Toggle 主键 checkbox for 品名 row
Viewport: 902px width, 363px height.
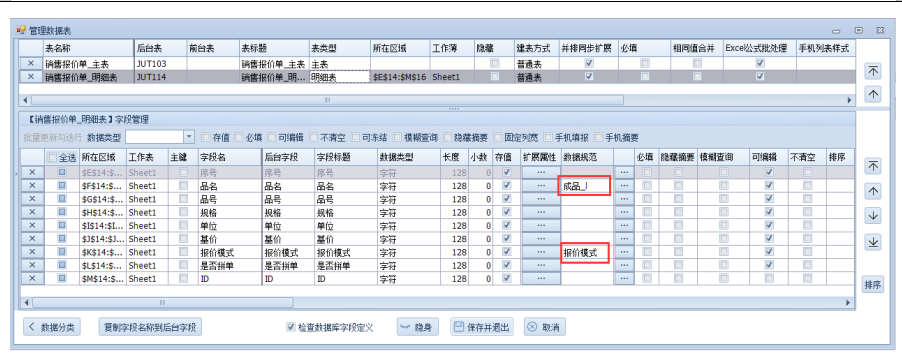click(183, 185)
